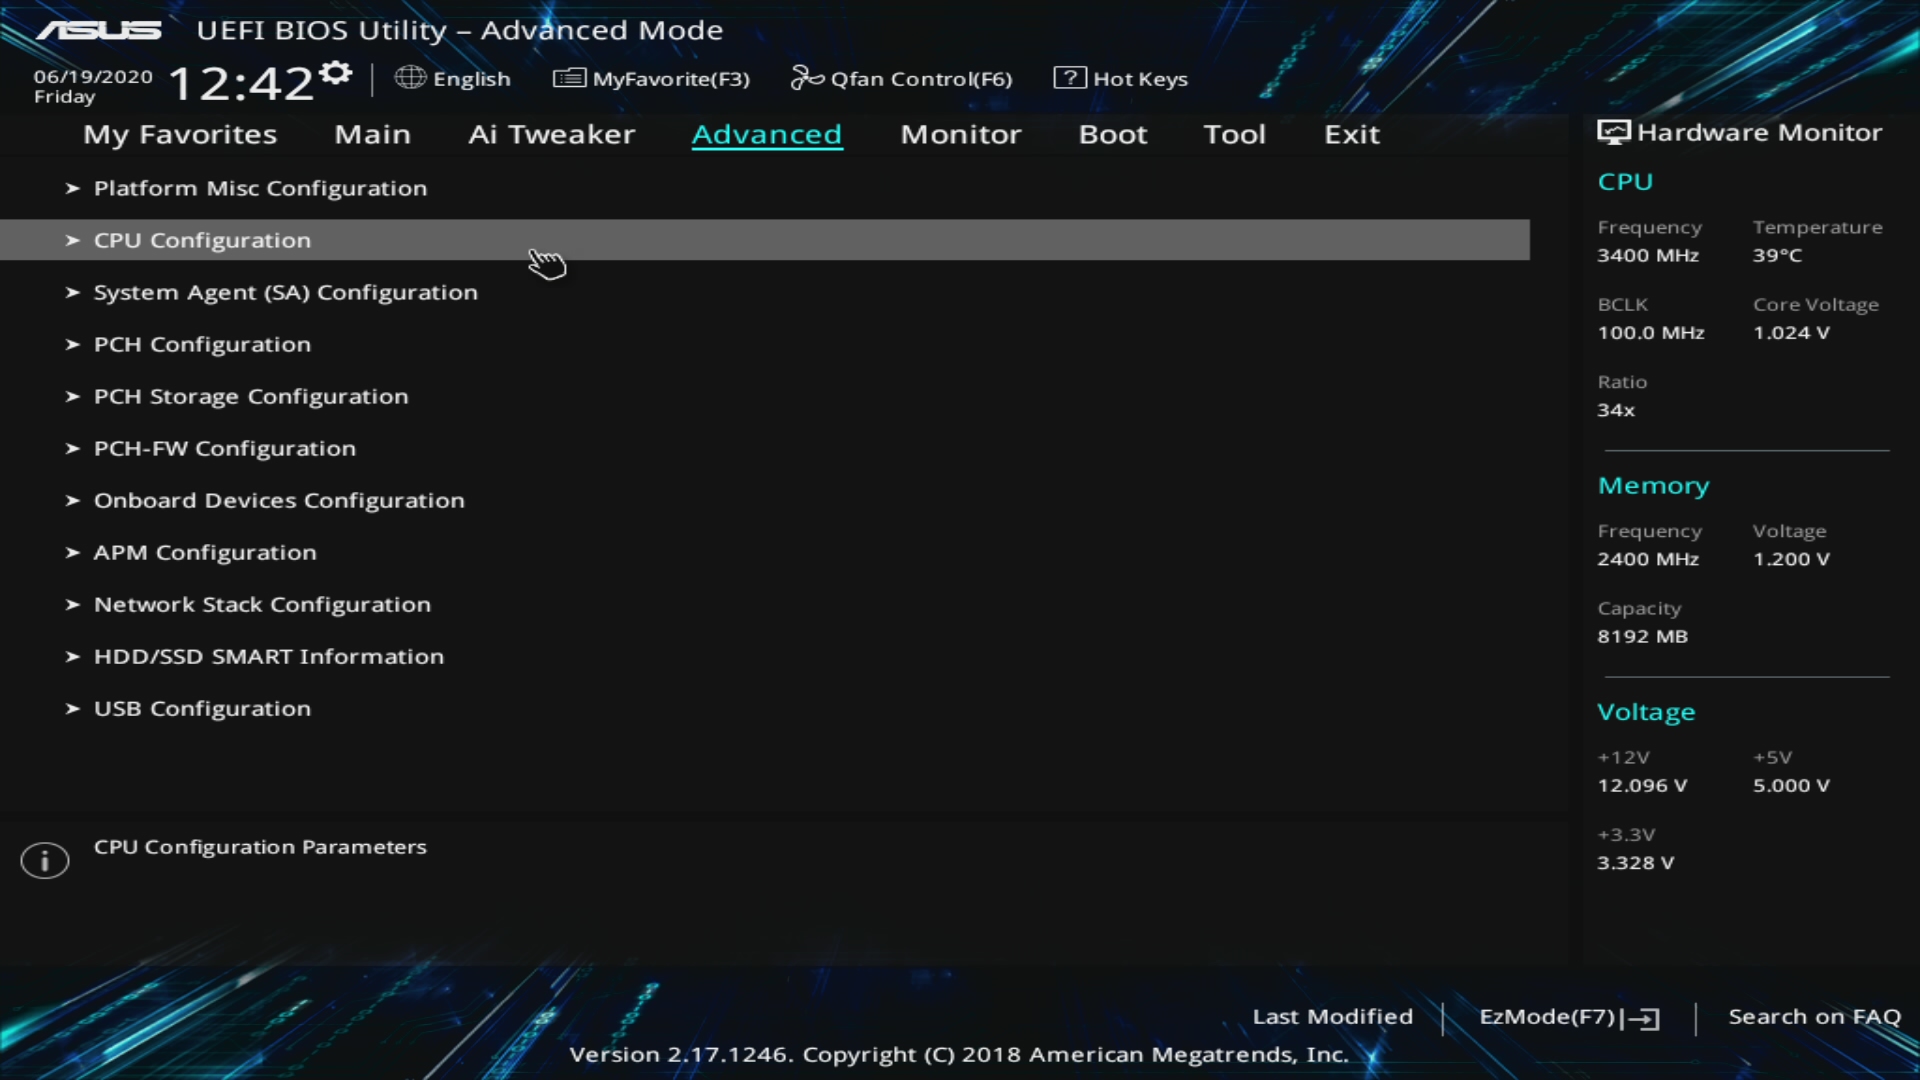1920x1080 pixels.
Task: Open CPU Configuration submenu
Action: click(x=765, y=240)
